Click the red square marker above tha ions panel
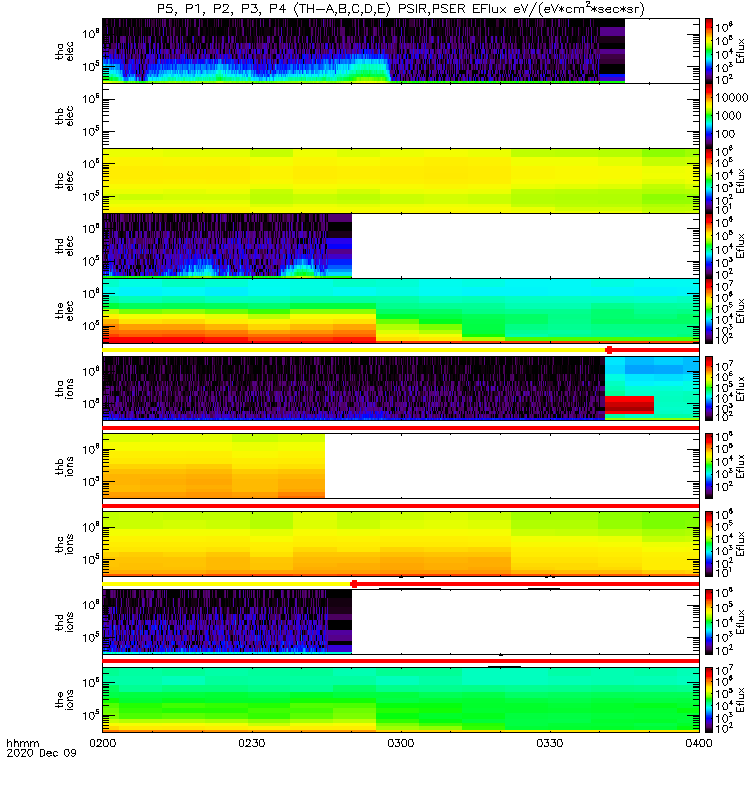 609,350
